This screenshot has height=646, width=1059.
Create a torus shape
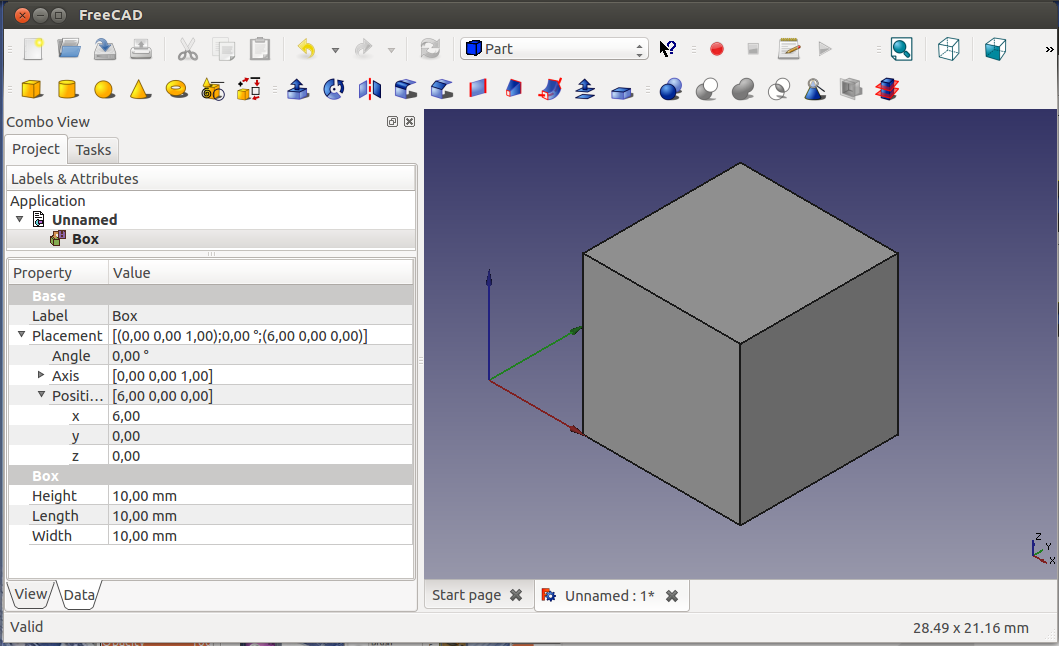click(177, 90)
